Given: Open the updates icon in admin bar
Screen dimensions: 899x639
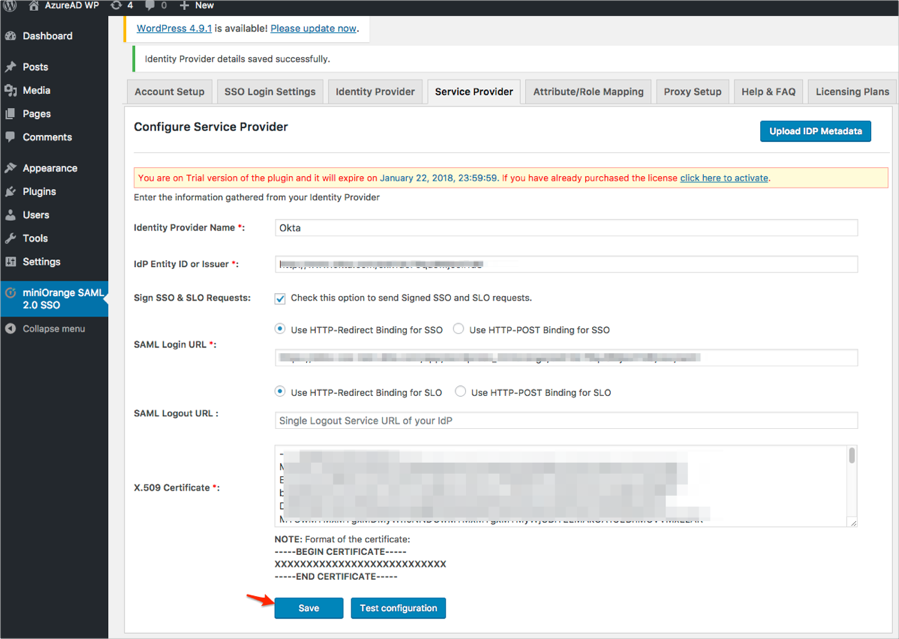Looking at the screenshot, I should (116, 6).
